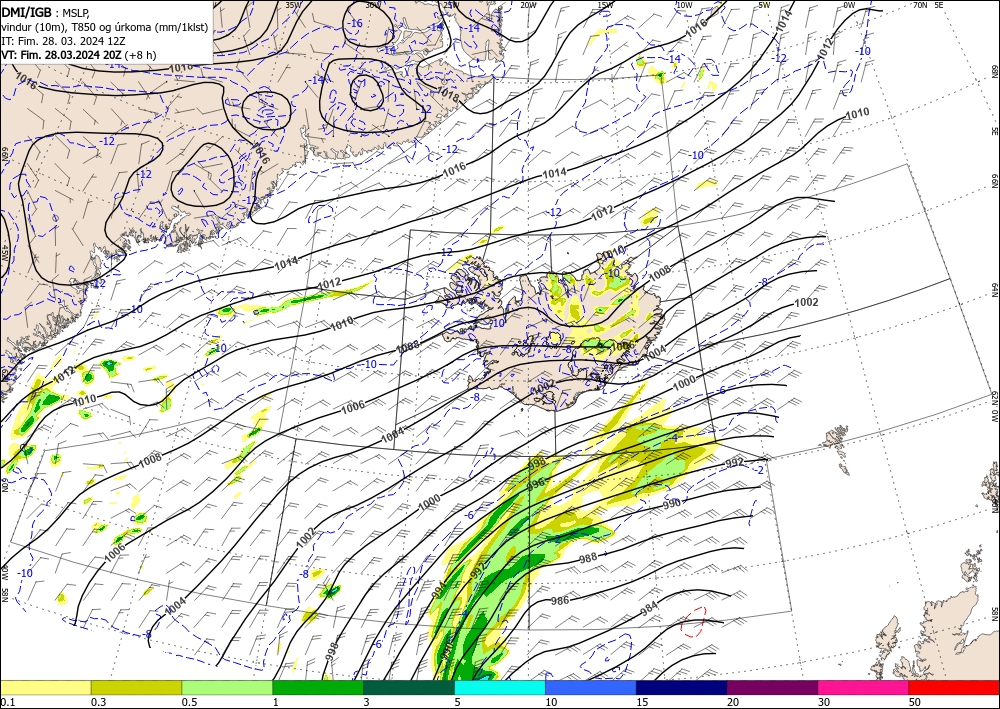Screen dimensions: 1000x709
Task: Choose the navy 15–20 legend swatch
Action: pos(682,687)
